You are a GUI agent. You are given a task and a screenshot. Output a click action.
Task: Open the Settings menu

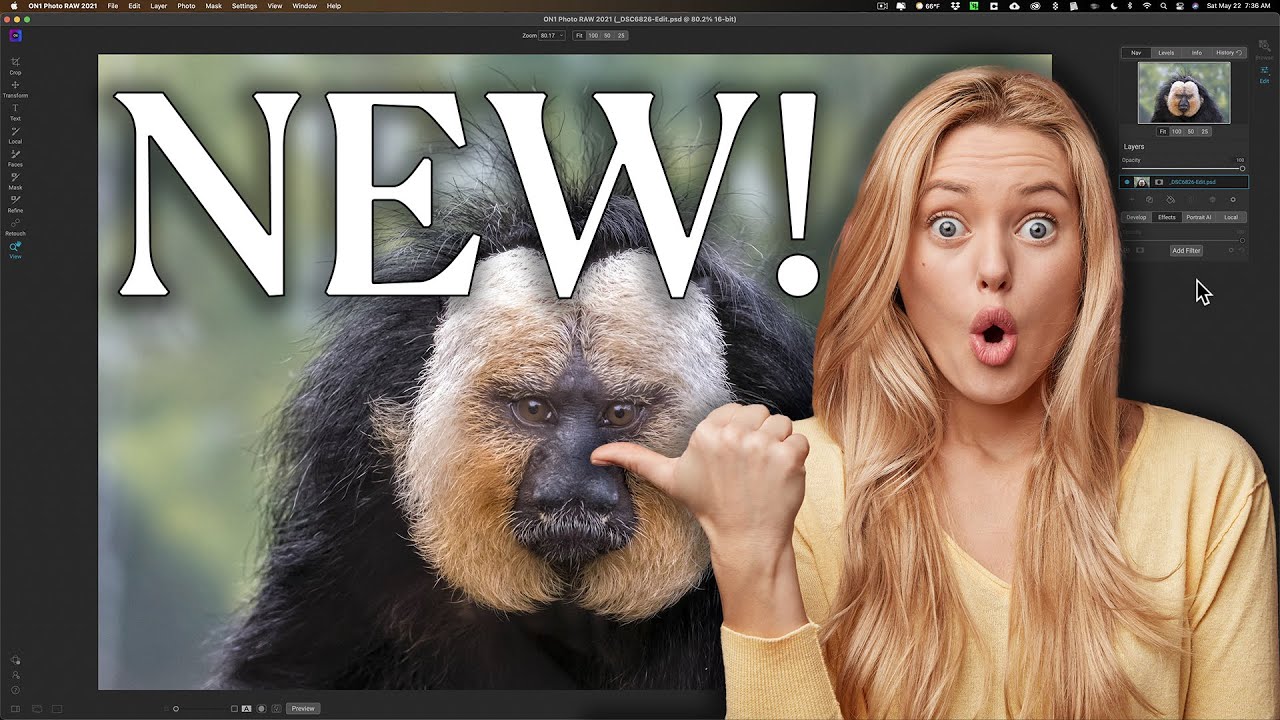(244, 6)
